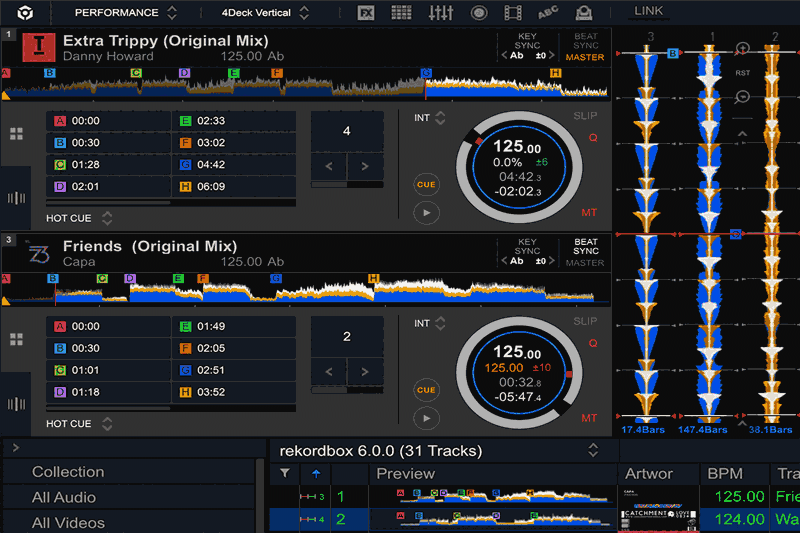Image resolution: width=800 pixels, height=533 pixels.
Task: Open the mixer faders panel icon
Action: click(x=441, y=13)
